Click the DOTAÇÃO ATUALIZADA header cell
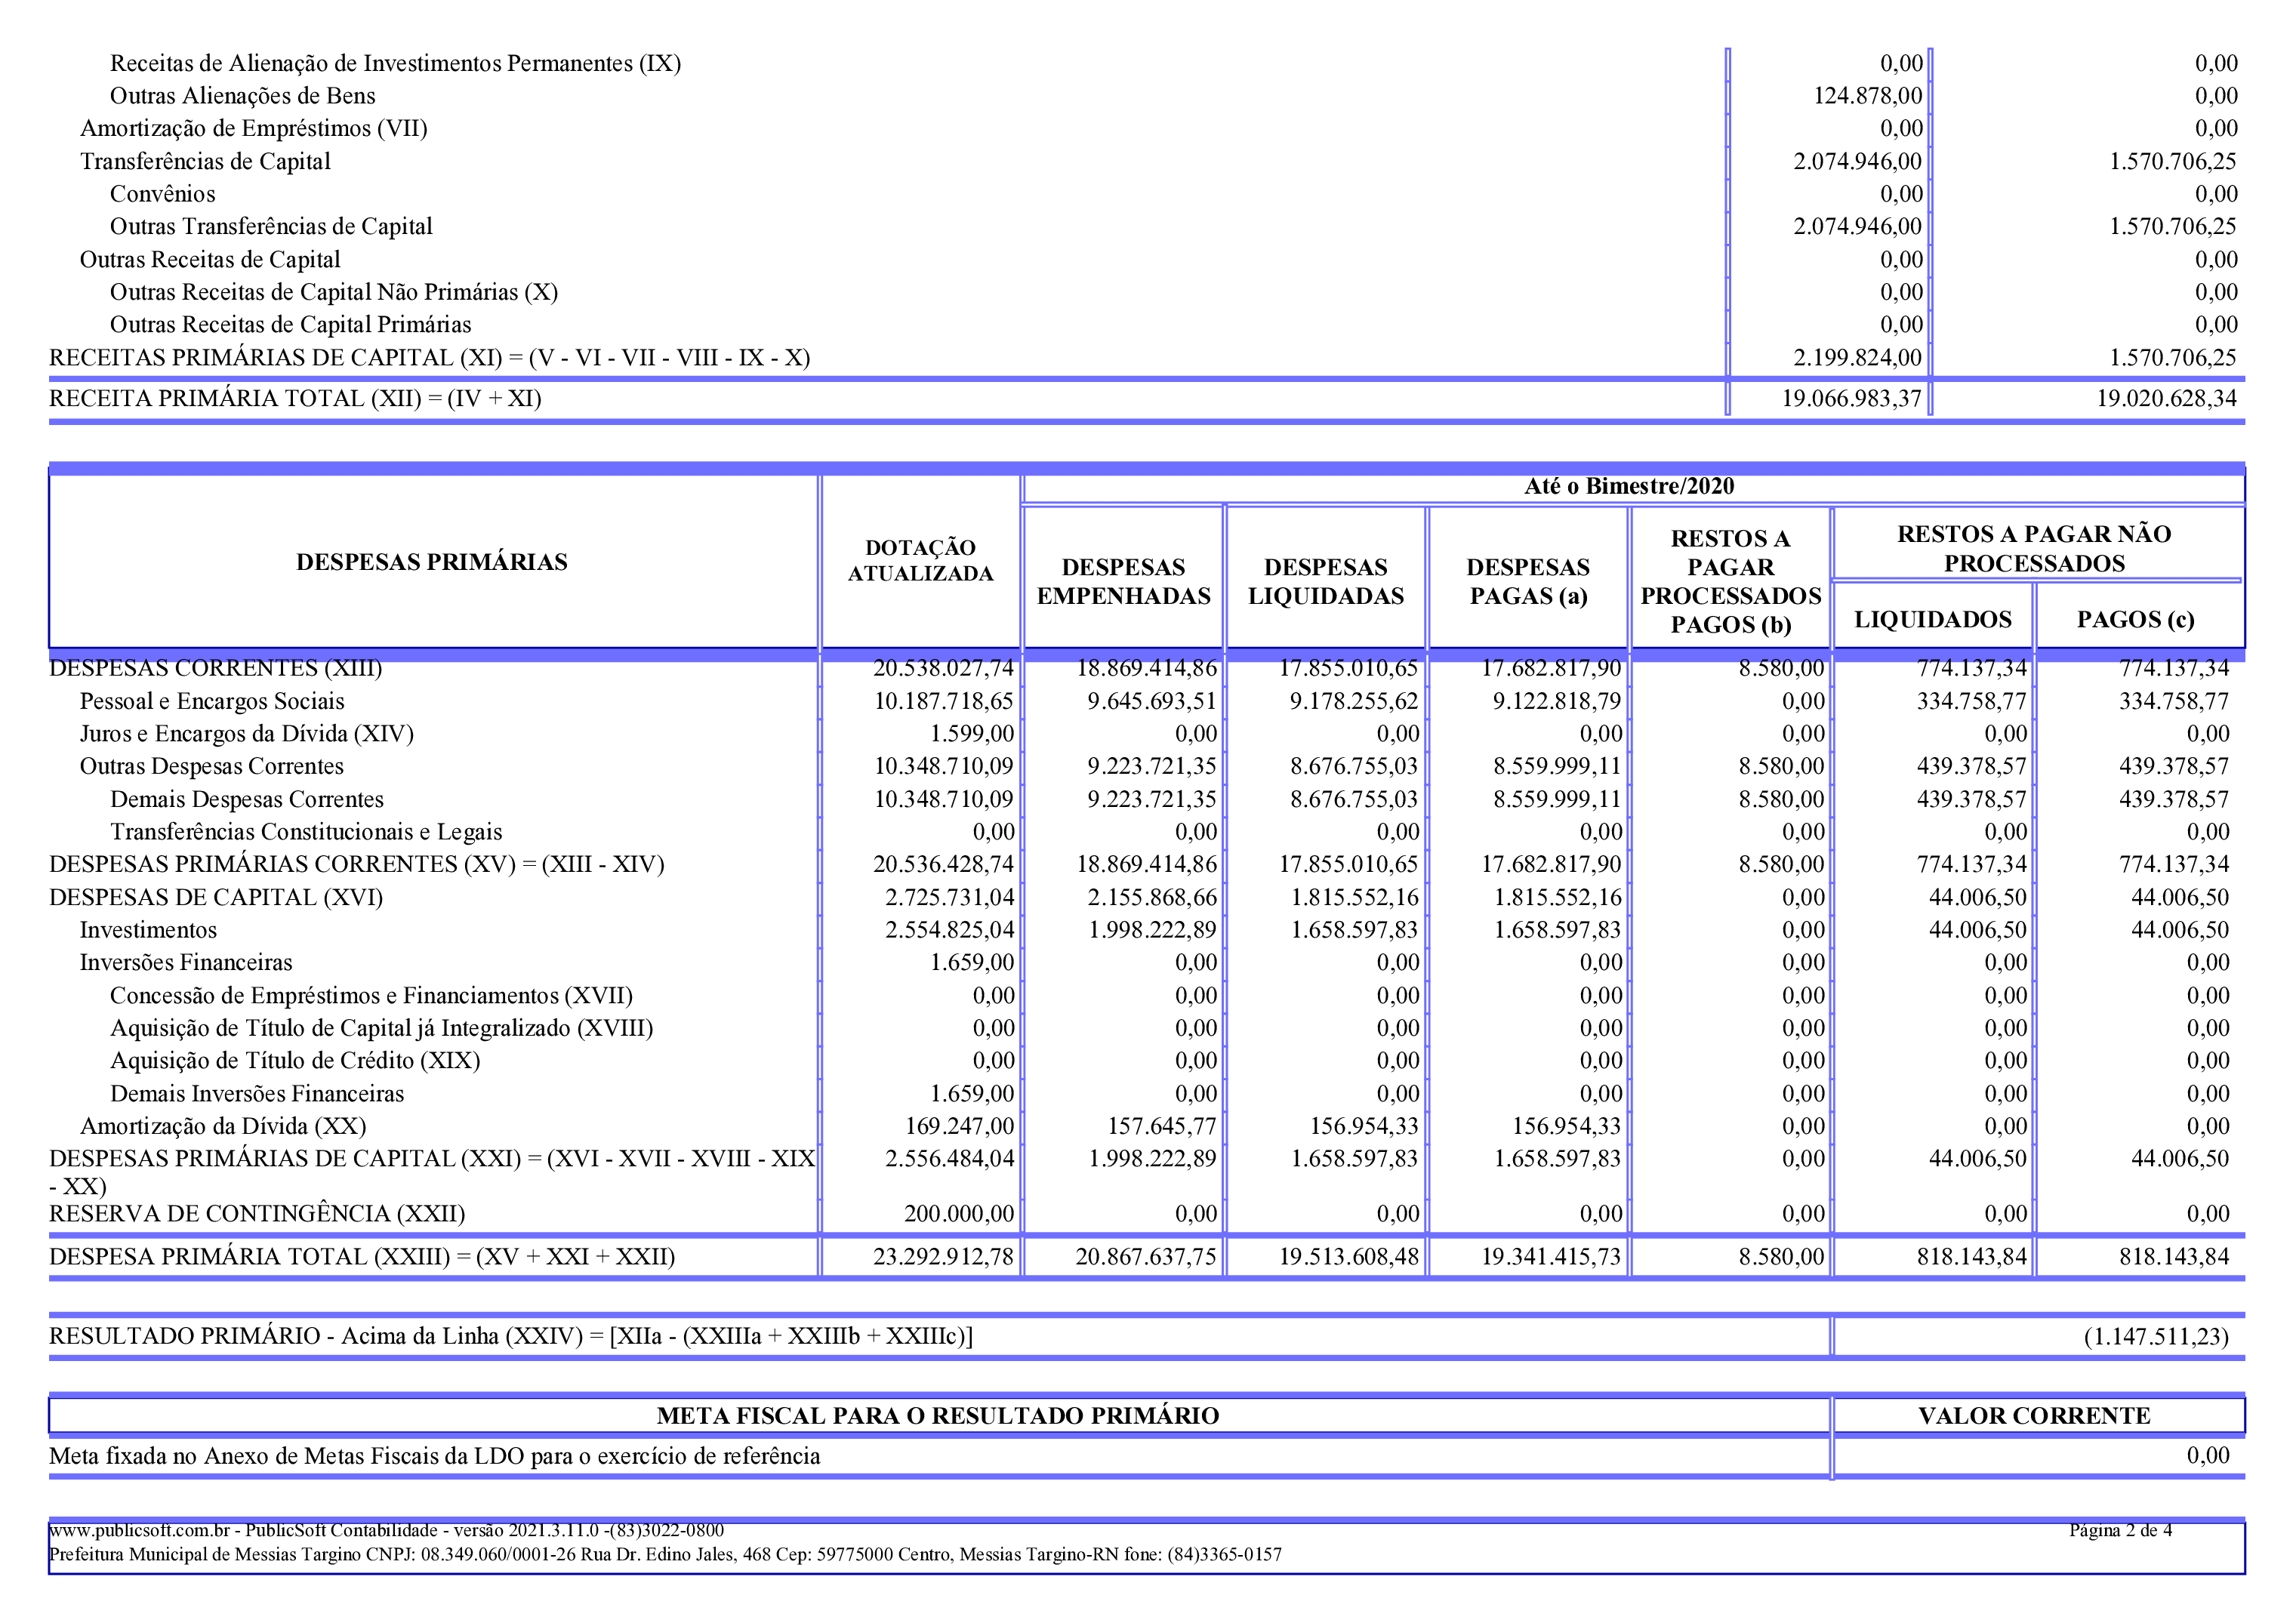This screenshot has height=1623, width=2296. (x=920, y=561)
